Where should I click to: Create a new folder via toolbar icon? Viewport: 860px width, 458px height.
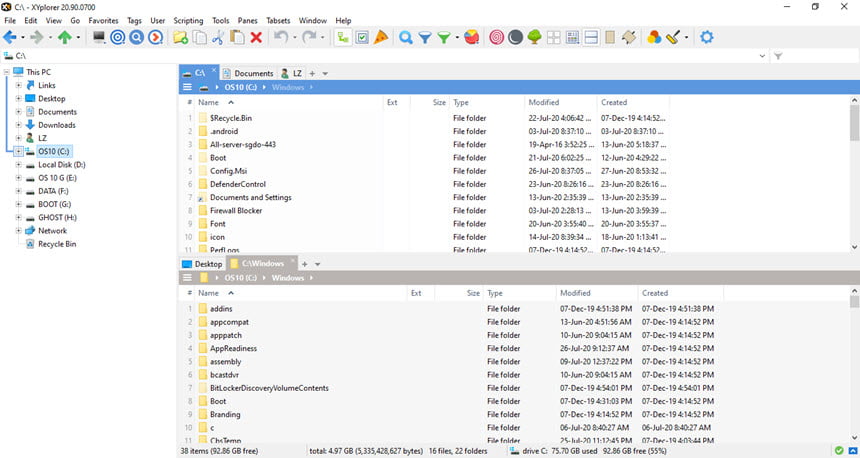coord(180,37)
